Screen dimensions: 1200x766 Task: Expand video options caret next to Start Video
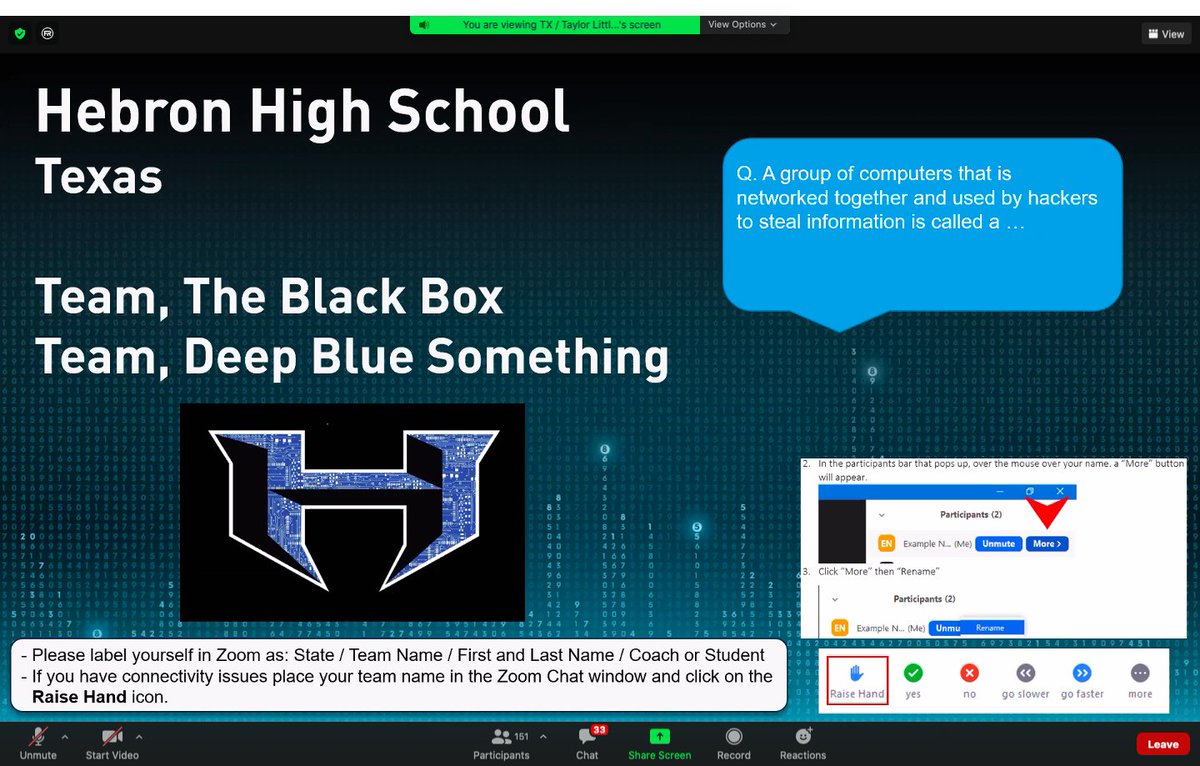139,736
